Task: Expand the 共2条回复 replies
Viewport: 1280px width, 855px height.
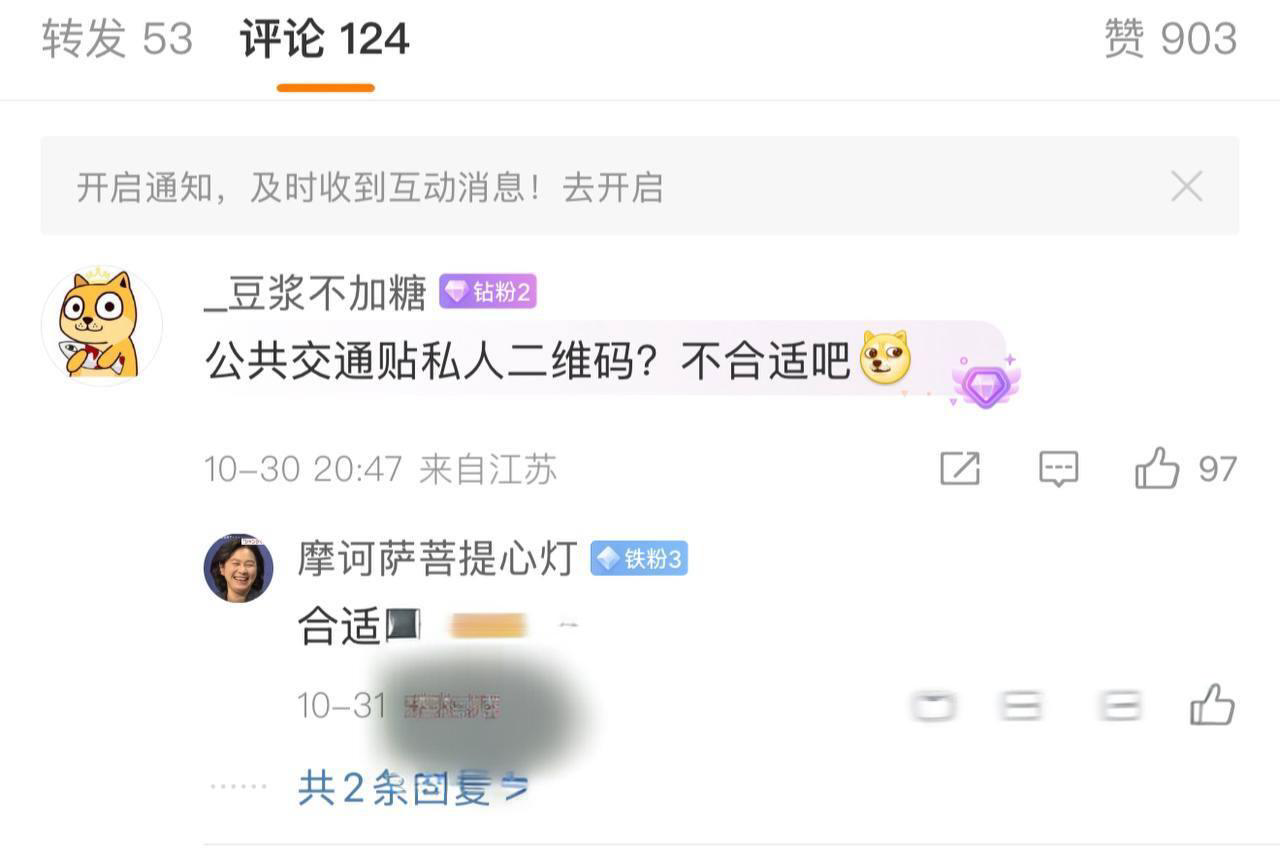Action: click(x=413, y=789)
